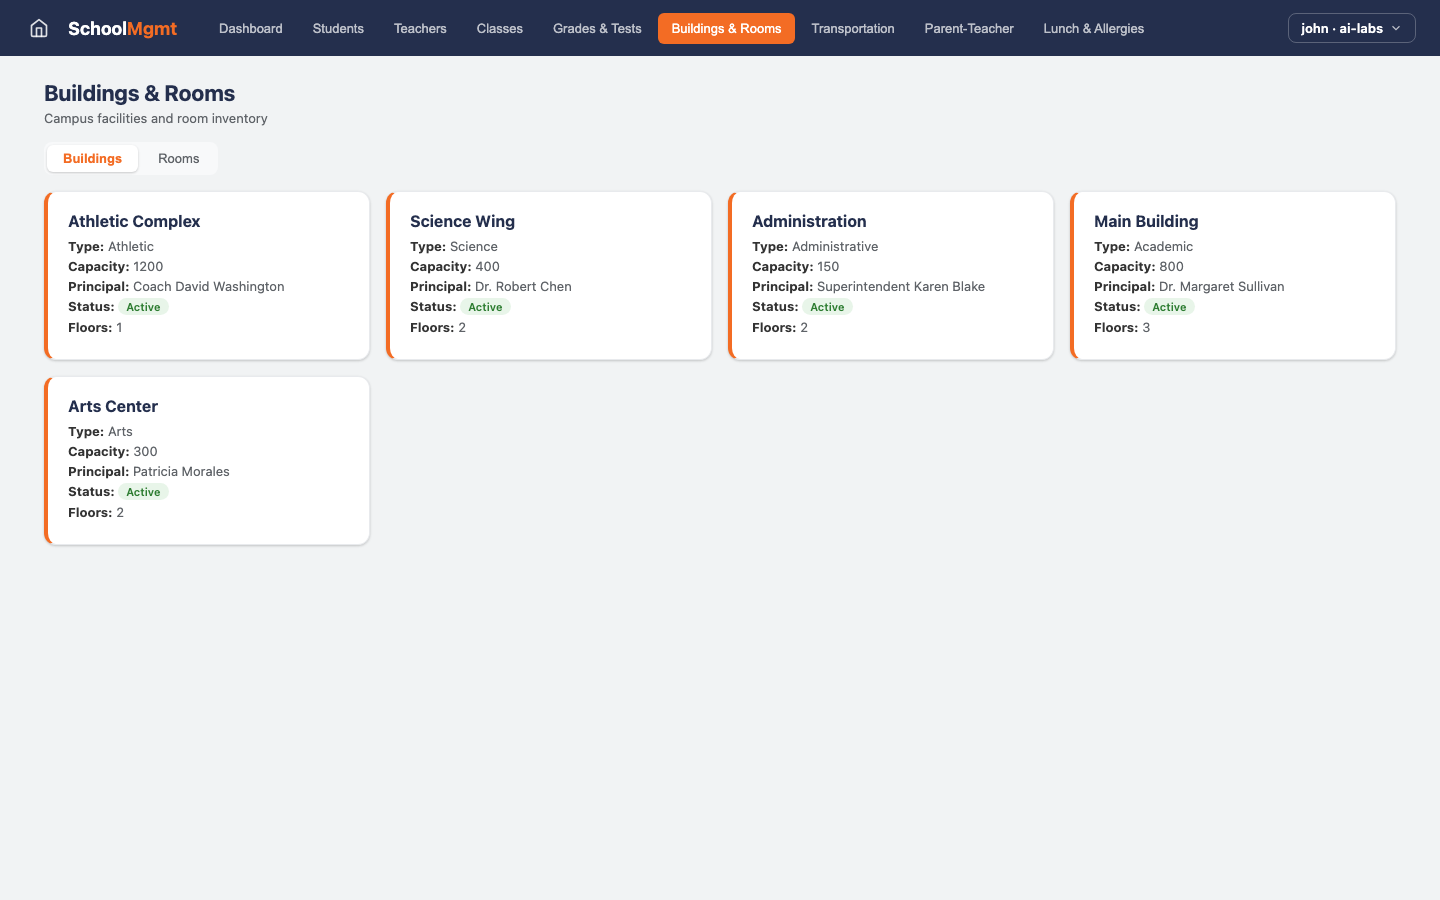Select the Arts Center card
Image resolution: width=1440 pixels, height=900 pixels.
point(207,460)
